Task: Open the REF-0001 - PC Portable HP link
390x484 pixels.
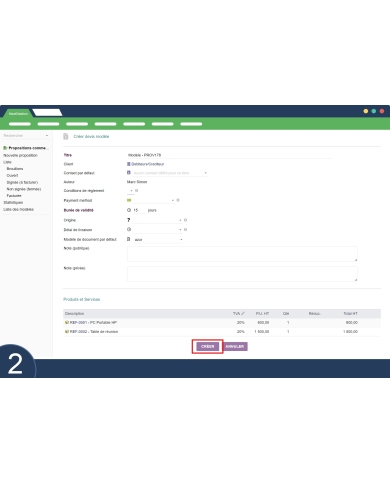Action: click(x=93, y=323)
